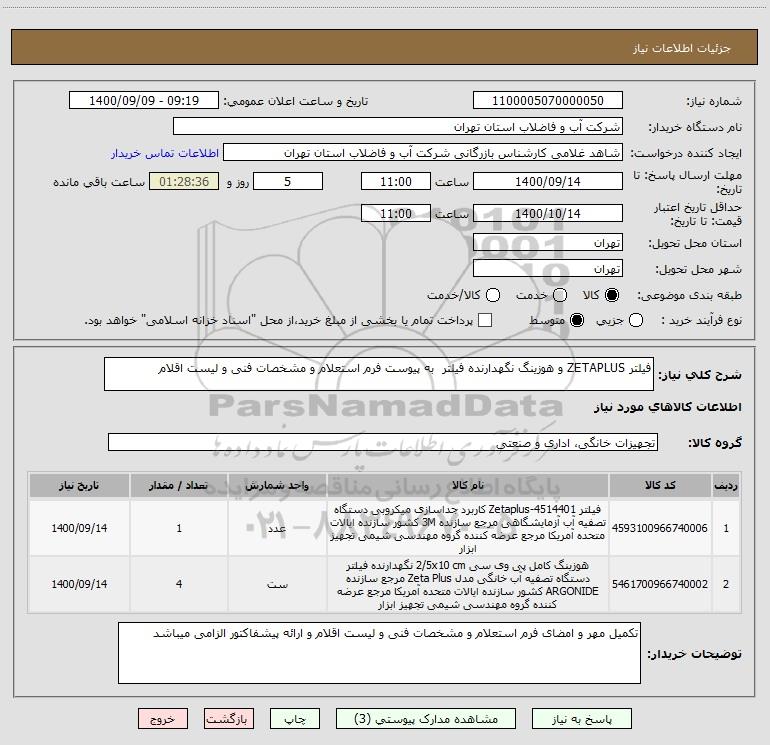
Task: Click the remaining days field showing 5
Action: 288,181
